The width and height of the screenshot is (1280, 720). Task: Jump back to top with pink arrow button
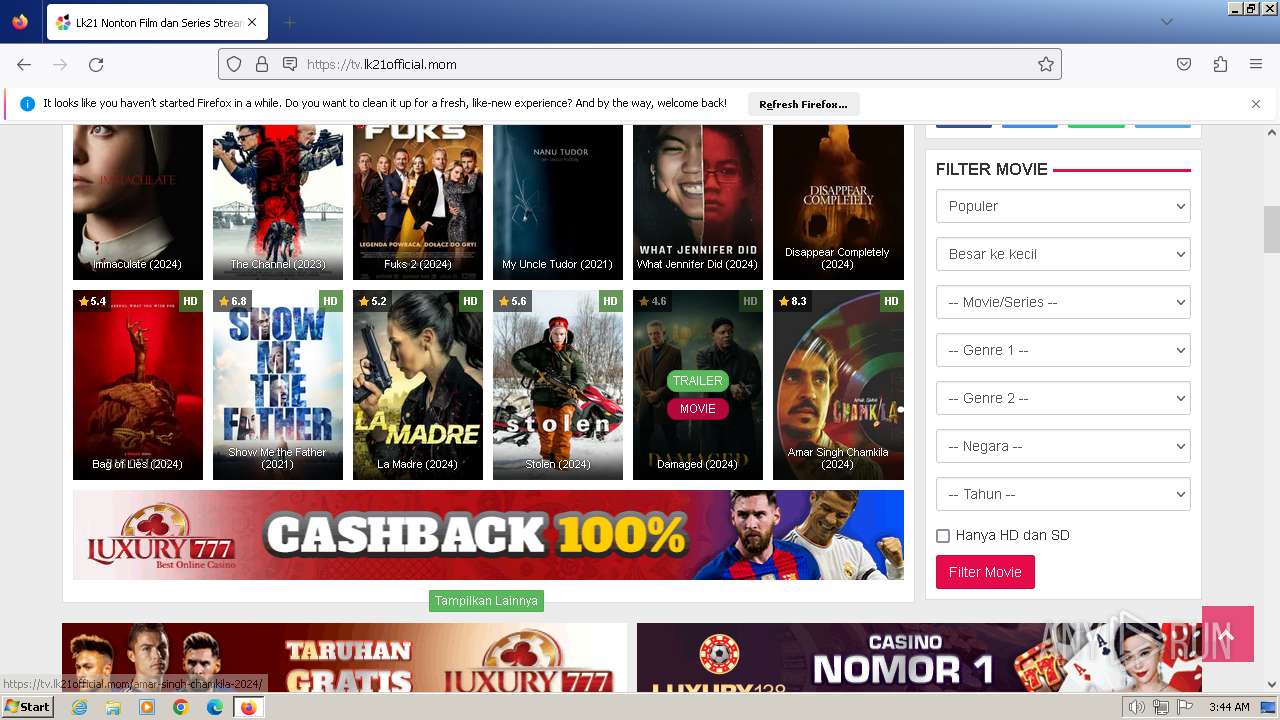(x=1228, y=634)
